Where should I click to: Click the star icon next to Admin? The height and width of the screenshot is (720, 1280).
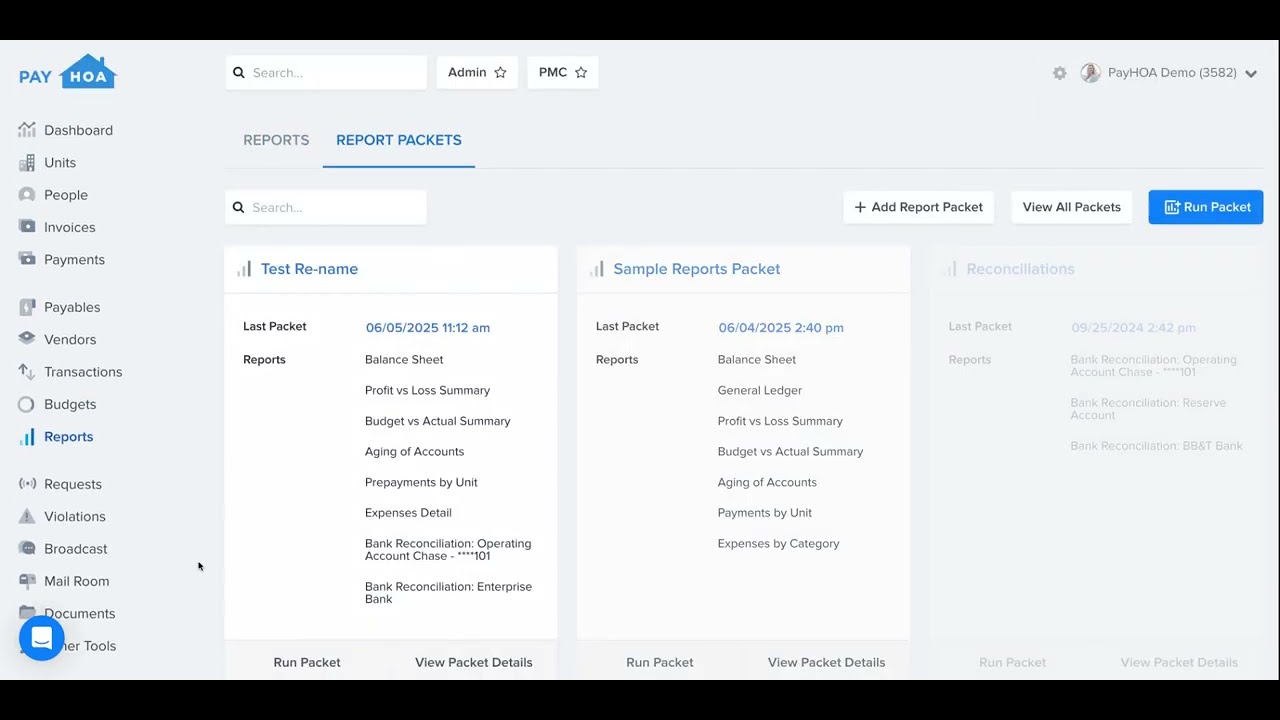coord(500,72)
